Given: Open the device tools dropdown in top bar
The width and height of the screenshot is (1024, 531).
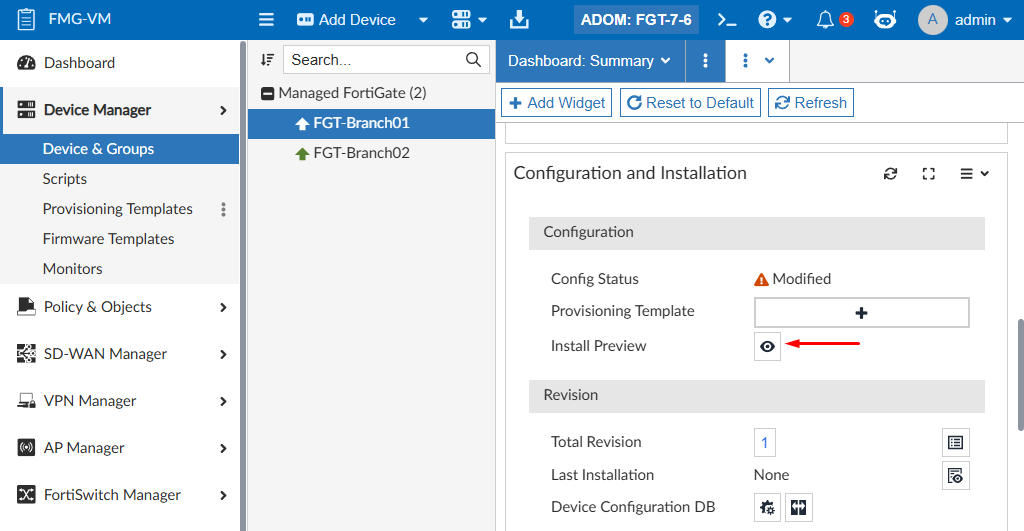Looking at the screenshot, I should coord(469,20).
